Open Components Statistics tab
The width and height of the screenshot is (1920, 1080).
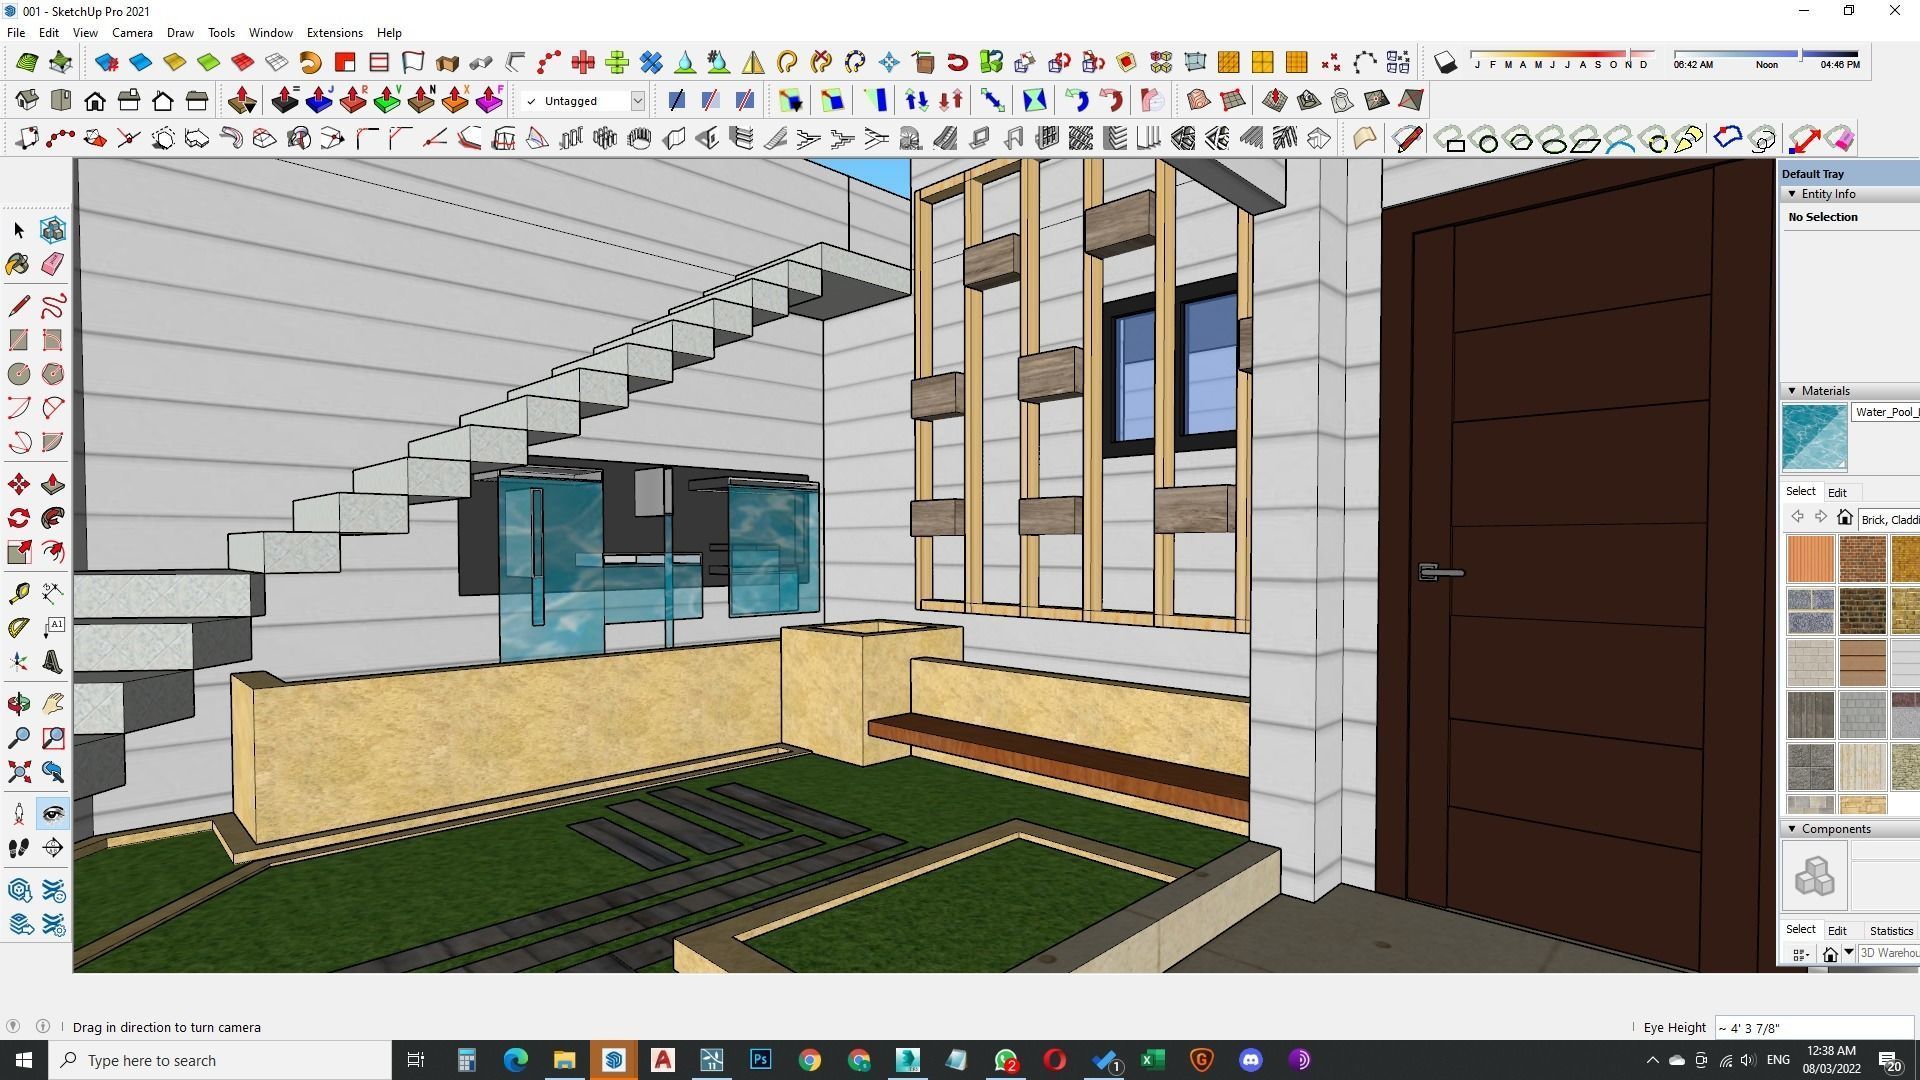[x=1890, y=931]
